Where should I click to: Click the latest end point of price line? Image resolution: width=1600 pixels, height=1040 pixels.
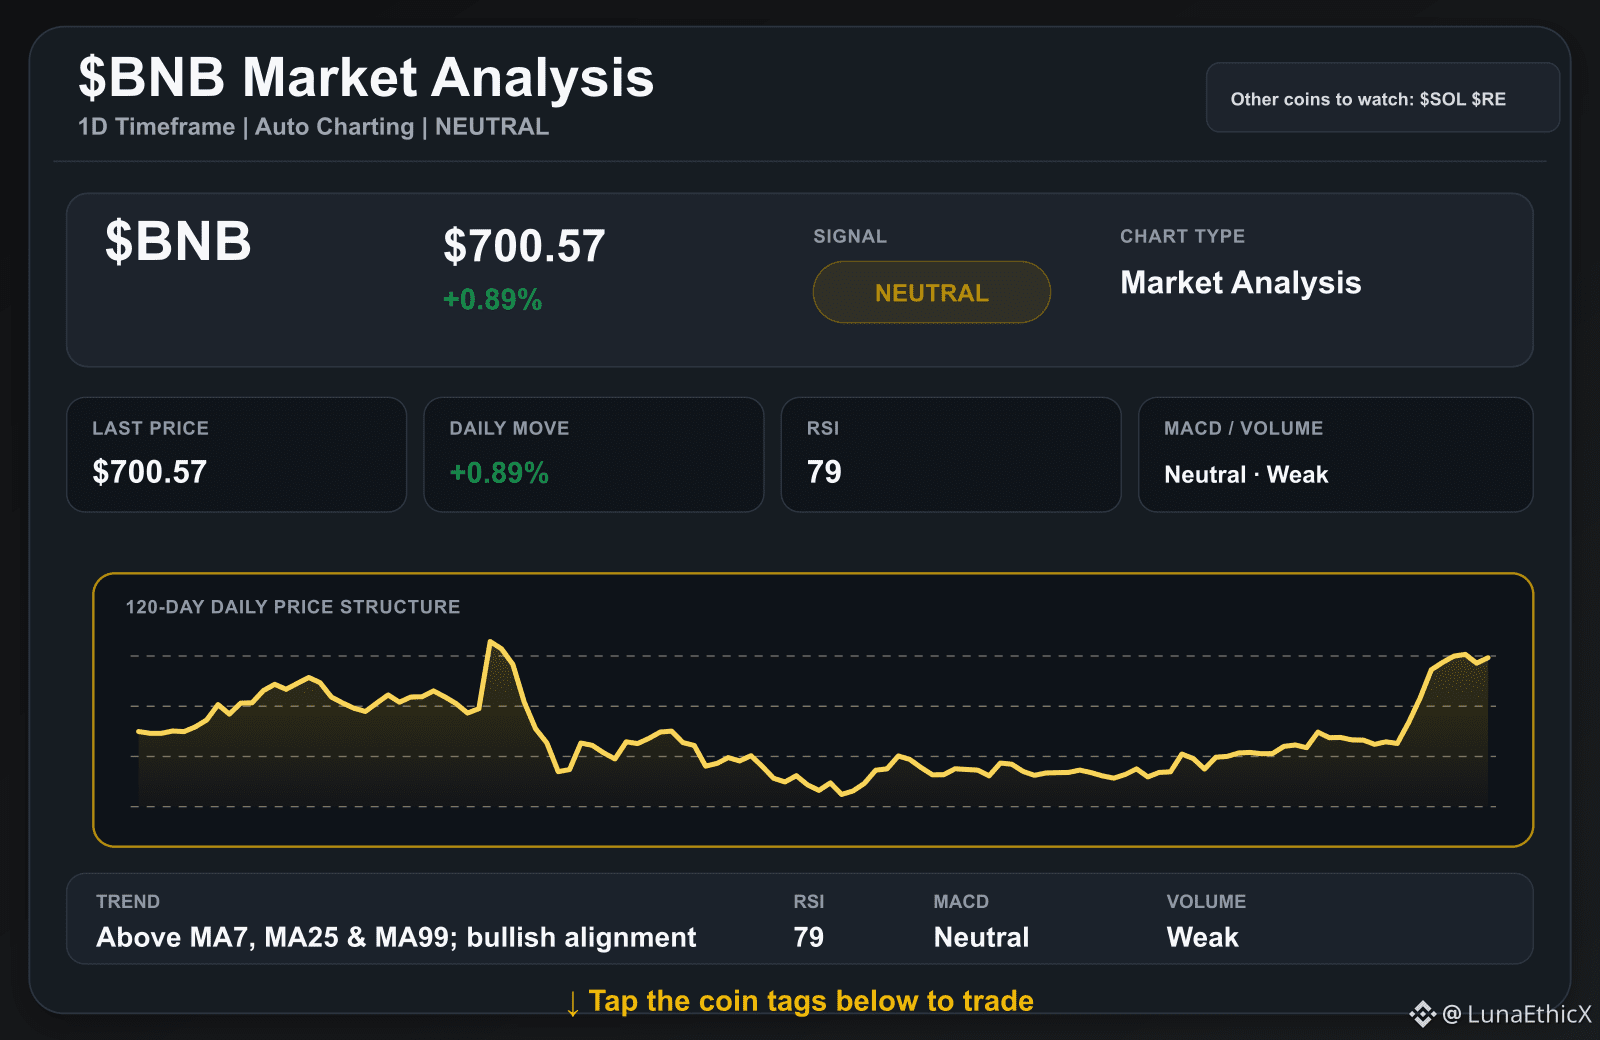(x=1489, y=658)
